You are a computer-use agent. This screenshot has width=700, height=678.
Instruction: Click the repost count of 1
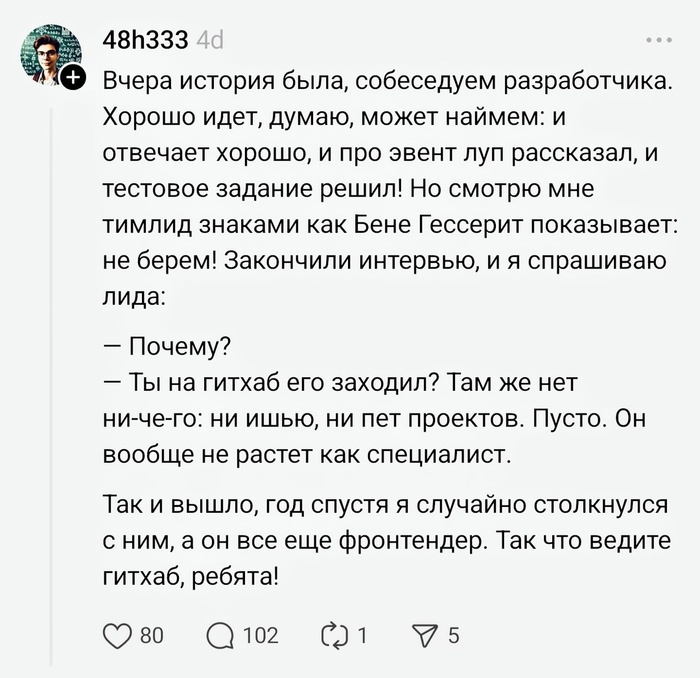click(361, 634)
